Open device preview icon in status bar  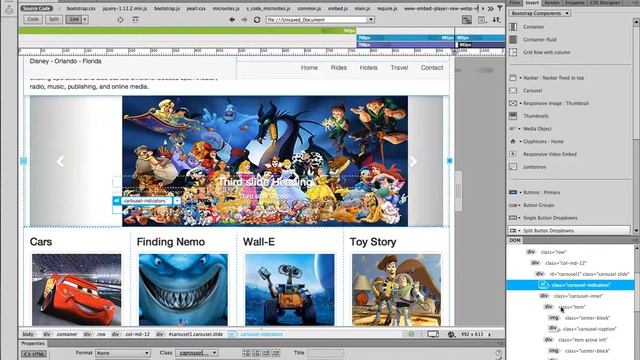click(x=433, y=334)
